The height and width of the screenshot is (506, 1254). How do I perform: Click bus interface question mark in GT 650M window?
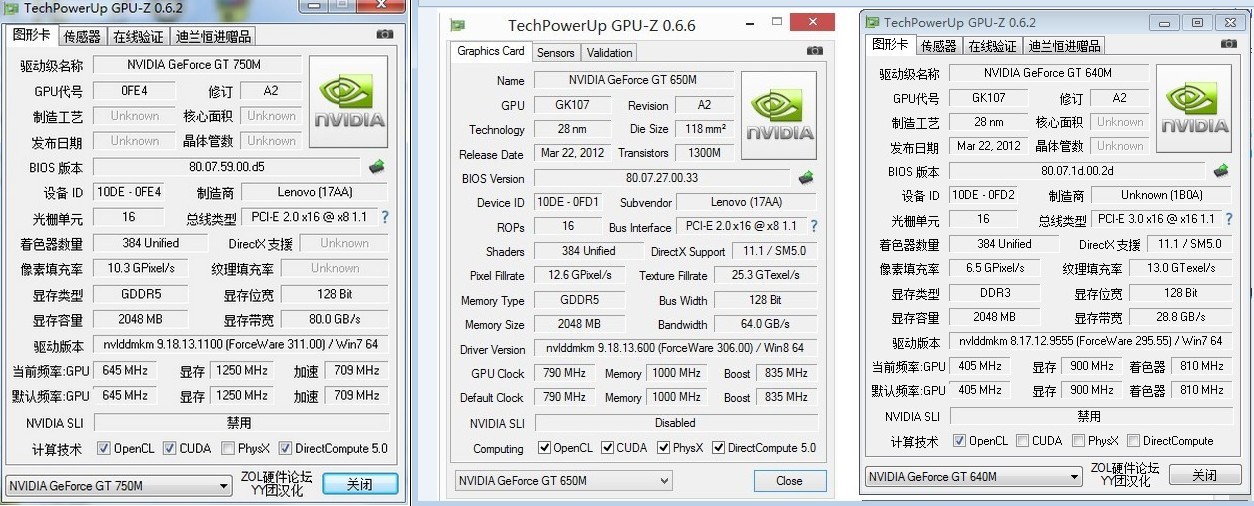pos(813,226)
